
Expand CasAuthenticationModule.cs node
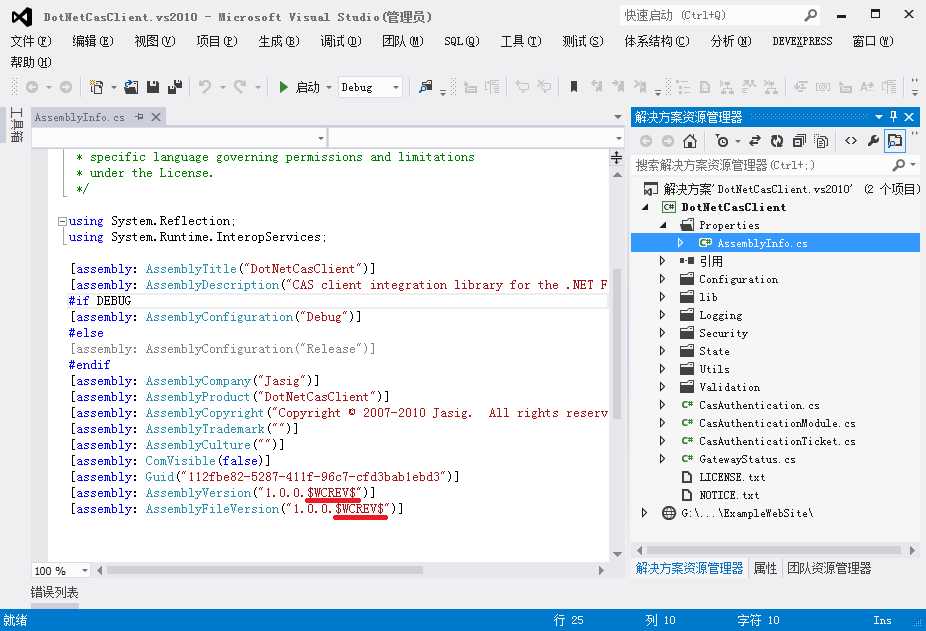click(662, 423)
